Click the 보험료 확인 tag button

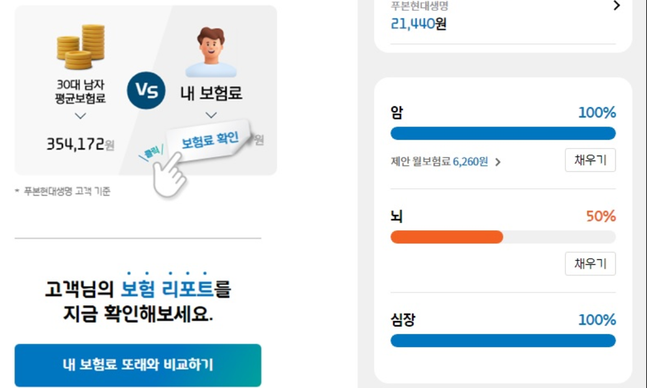(x=209, y=140)
